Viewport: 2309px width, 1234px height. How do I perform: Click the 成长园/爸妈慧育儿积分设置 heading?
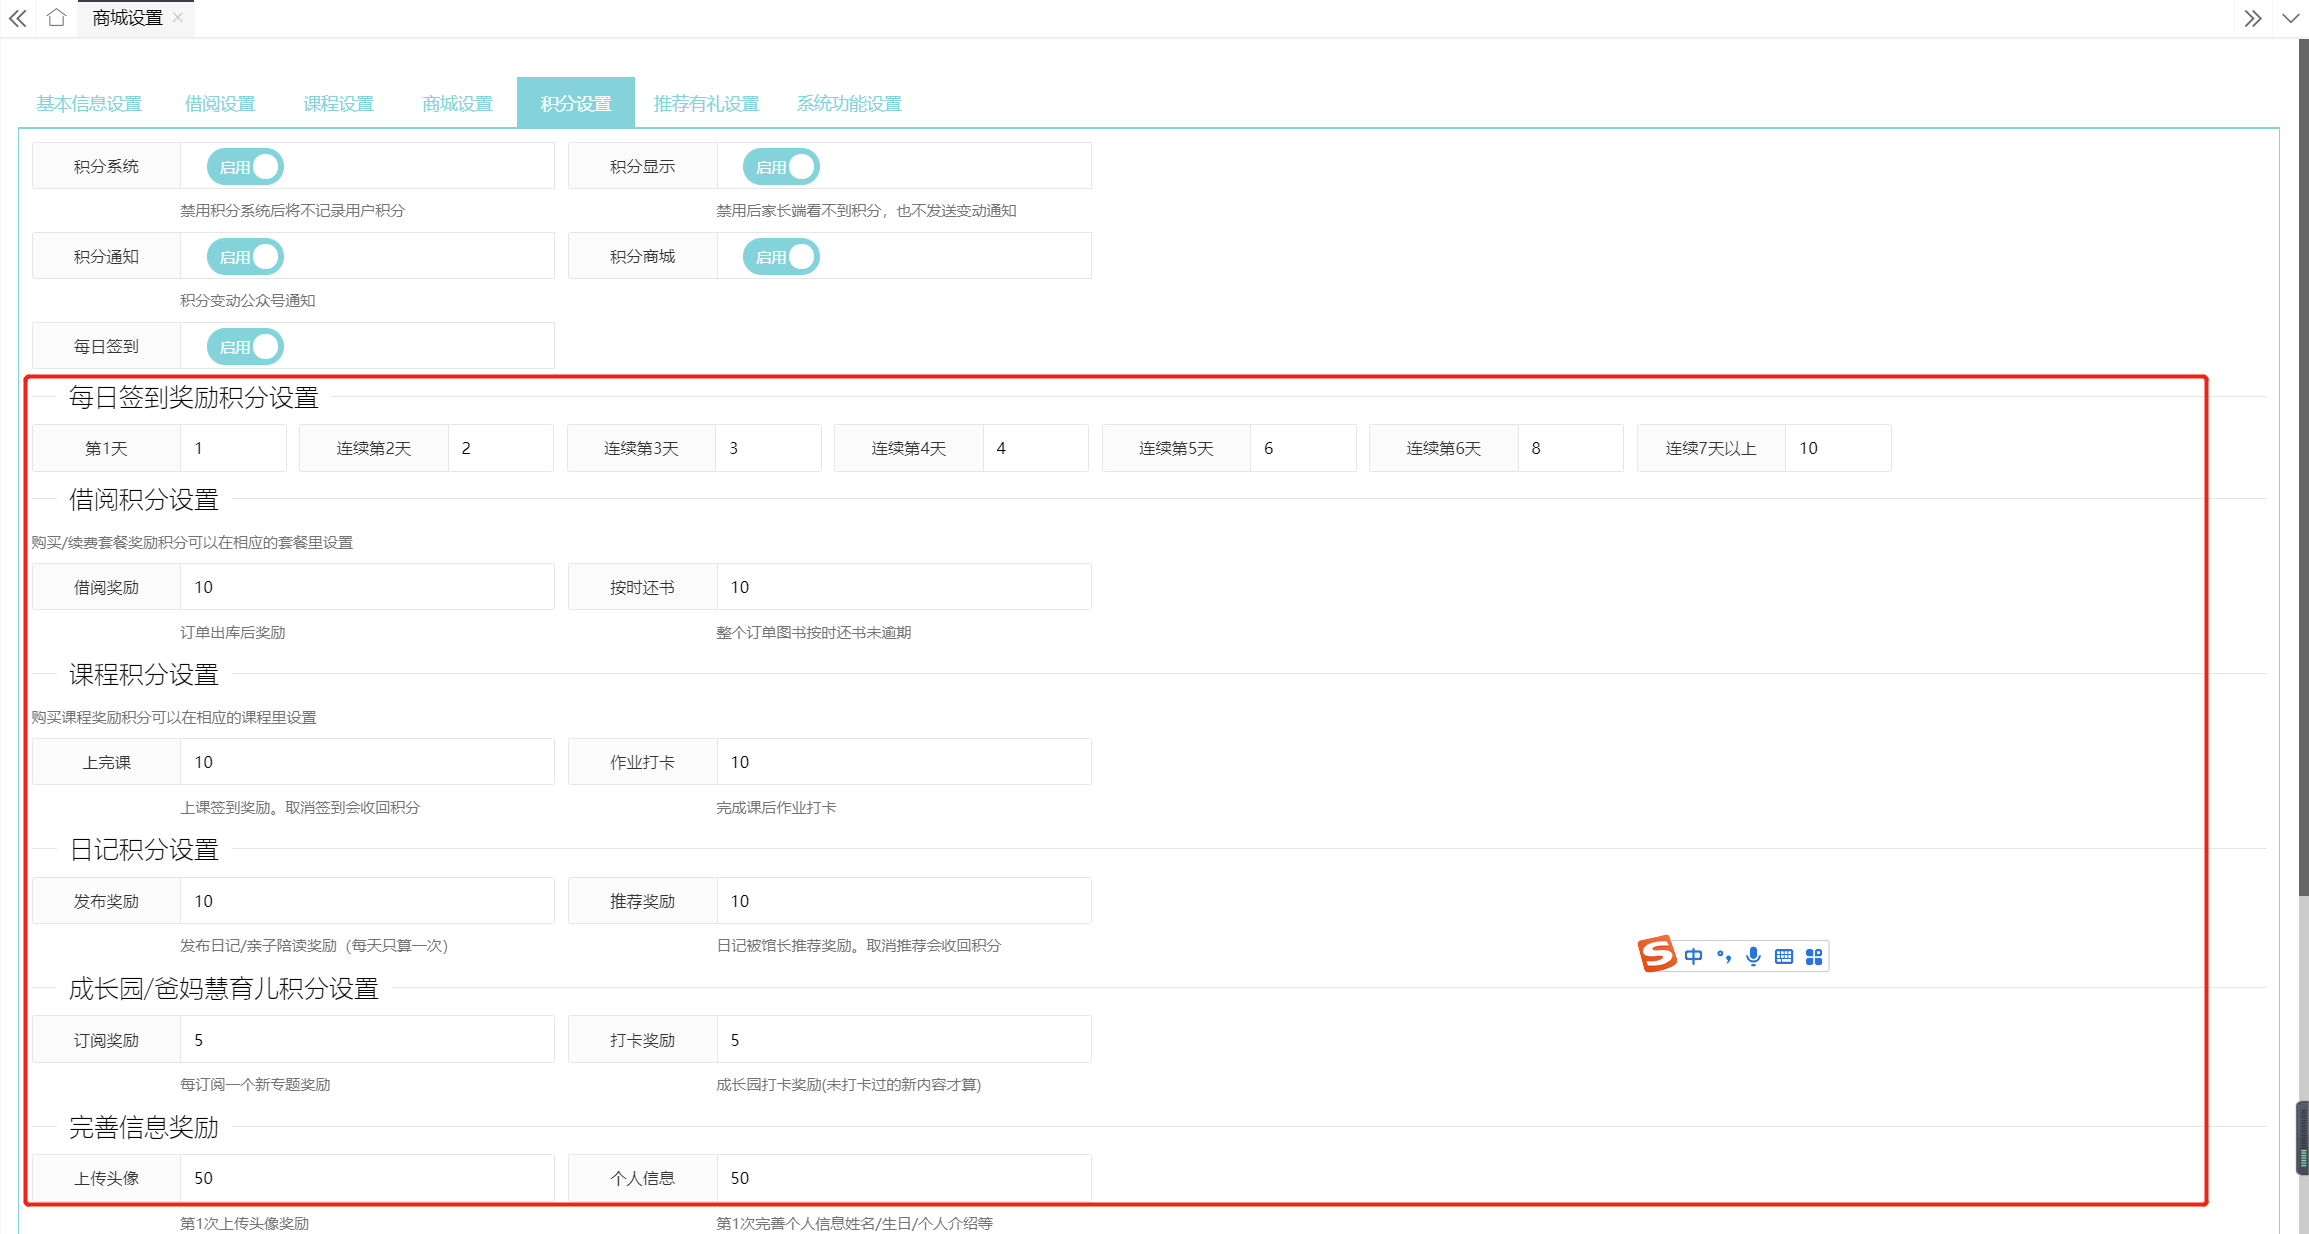point(223,989)
